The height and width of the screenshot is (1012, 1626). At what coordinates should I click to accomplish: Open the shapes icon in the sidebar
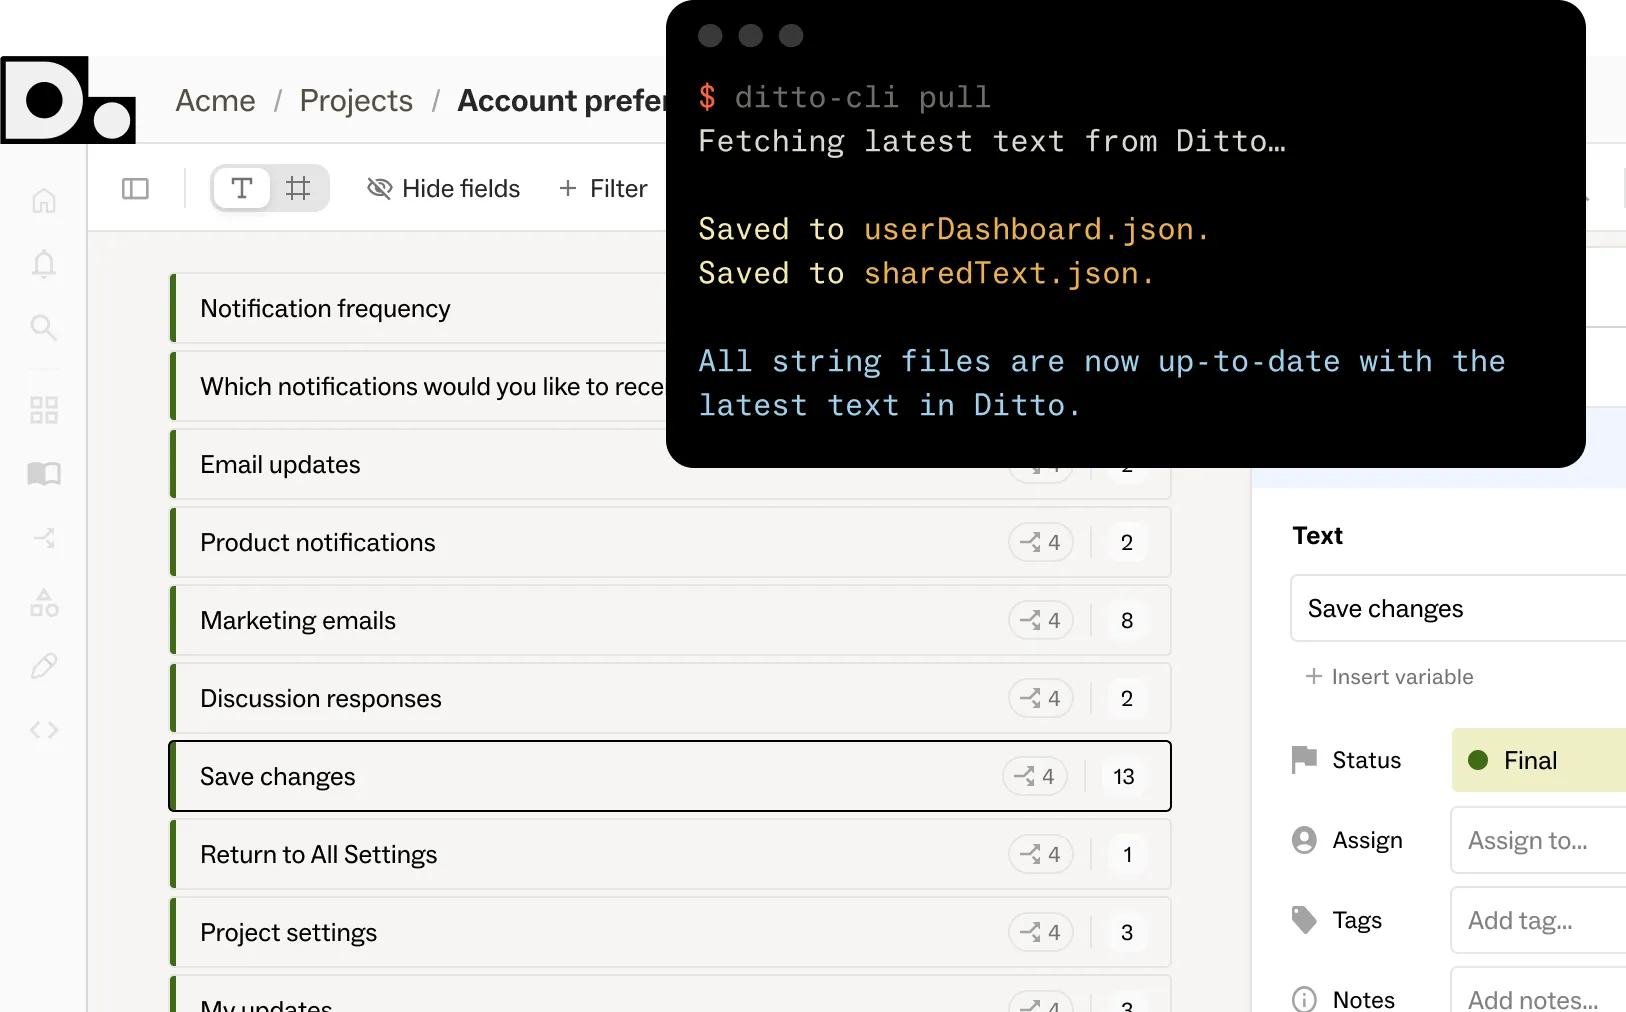pyautogui.click(x=44, y=602)
